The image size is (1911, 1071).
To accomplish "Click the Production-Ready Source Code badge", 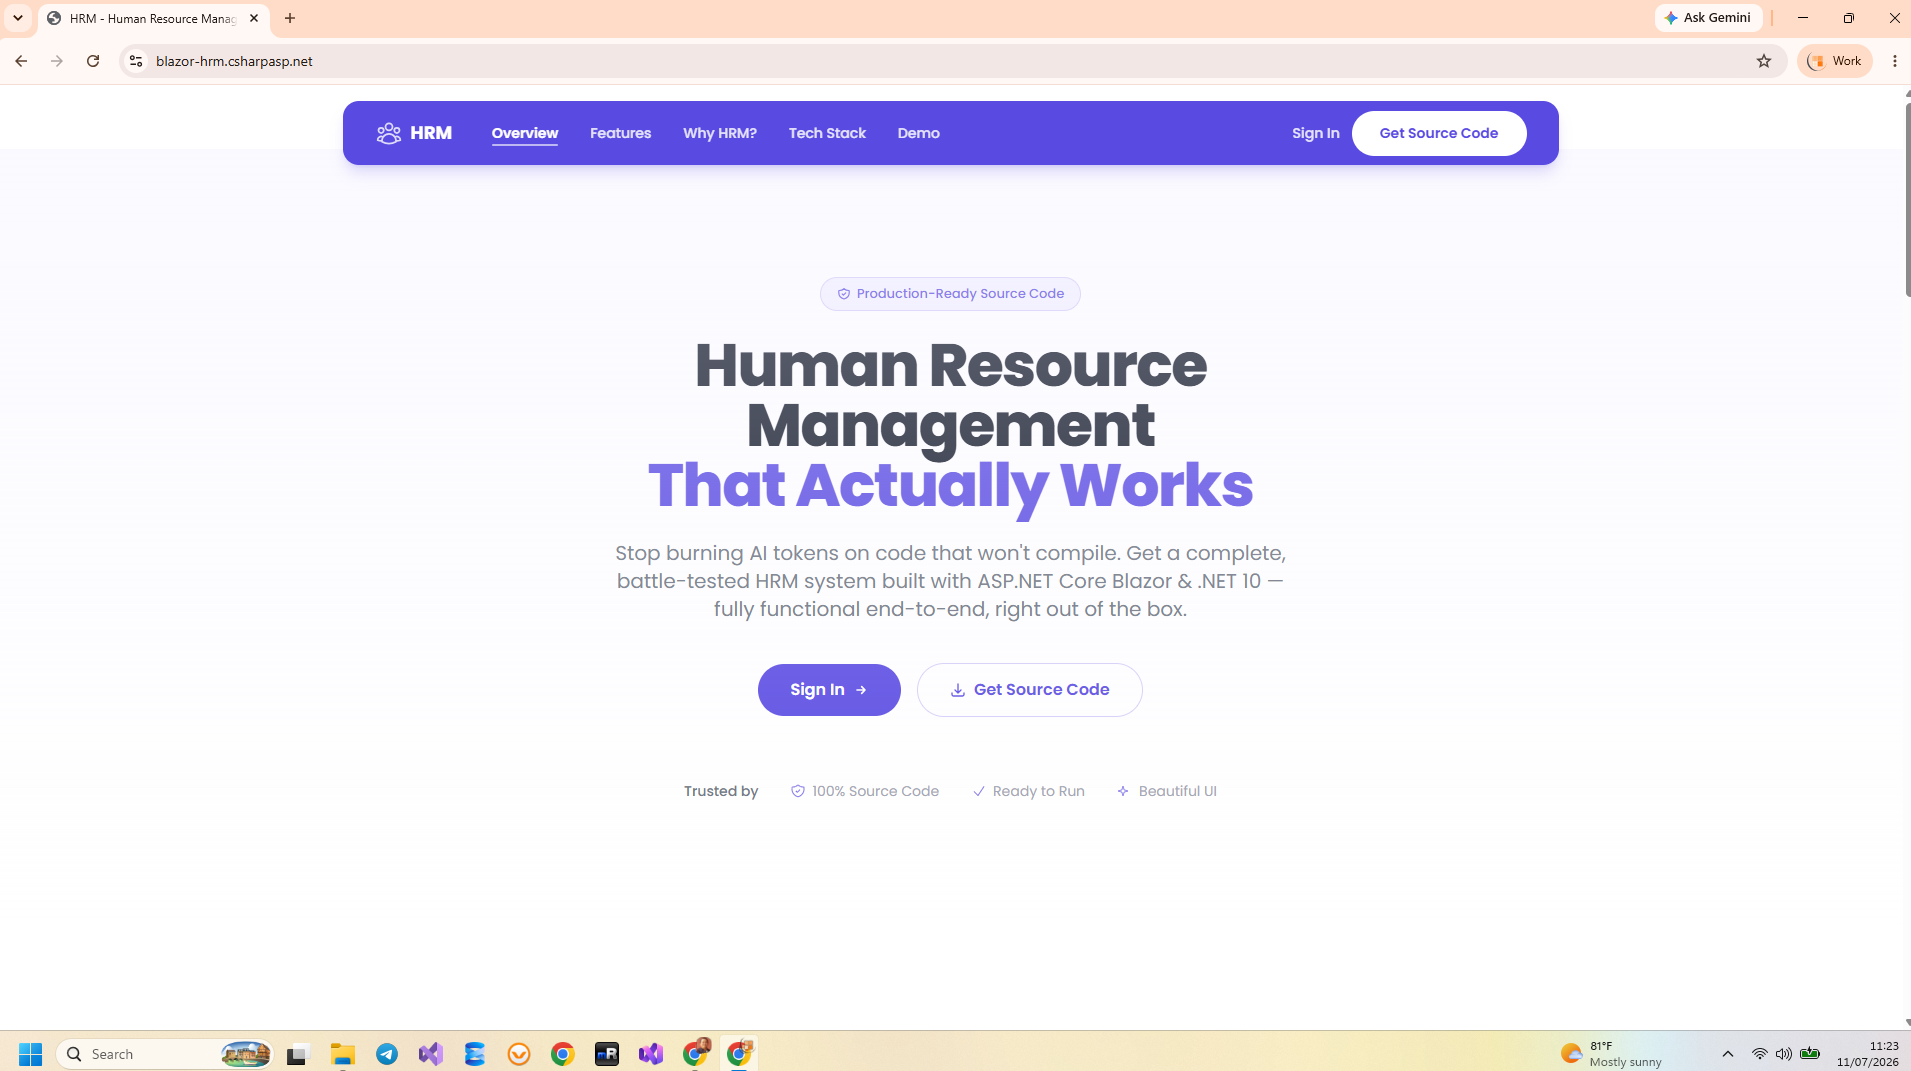I will point(950,294).
